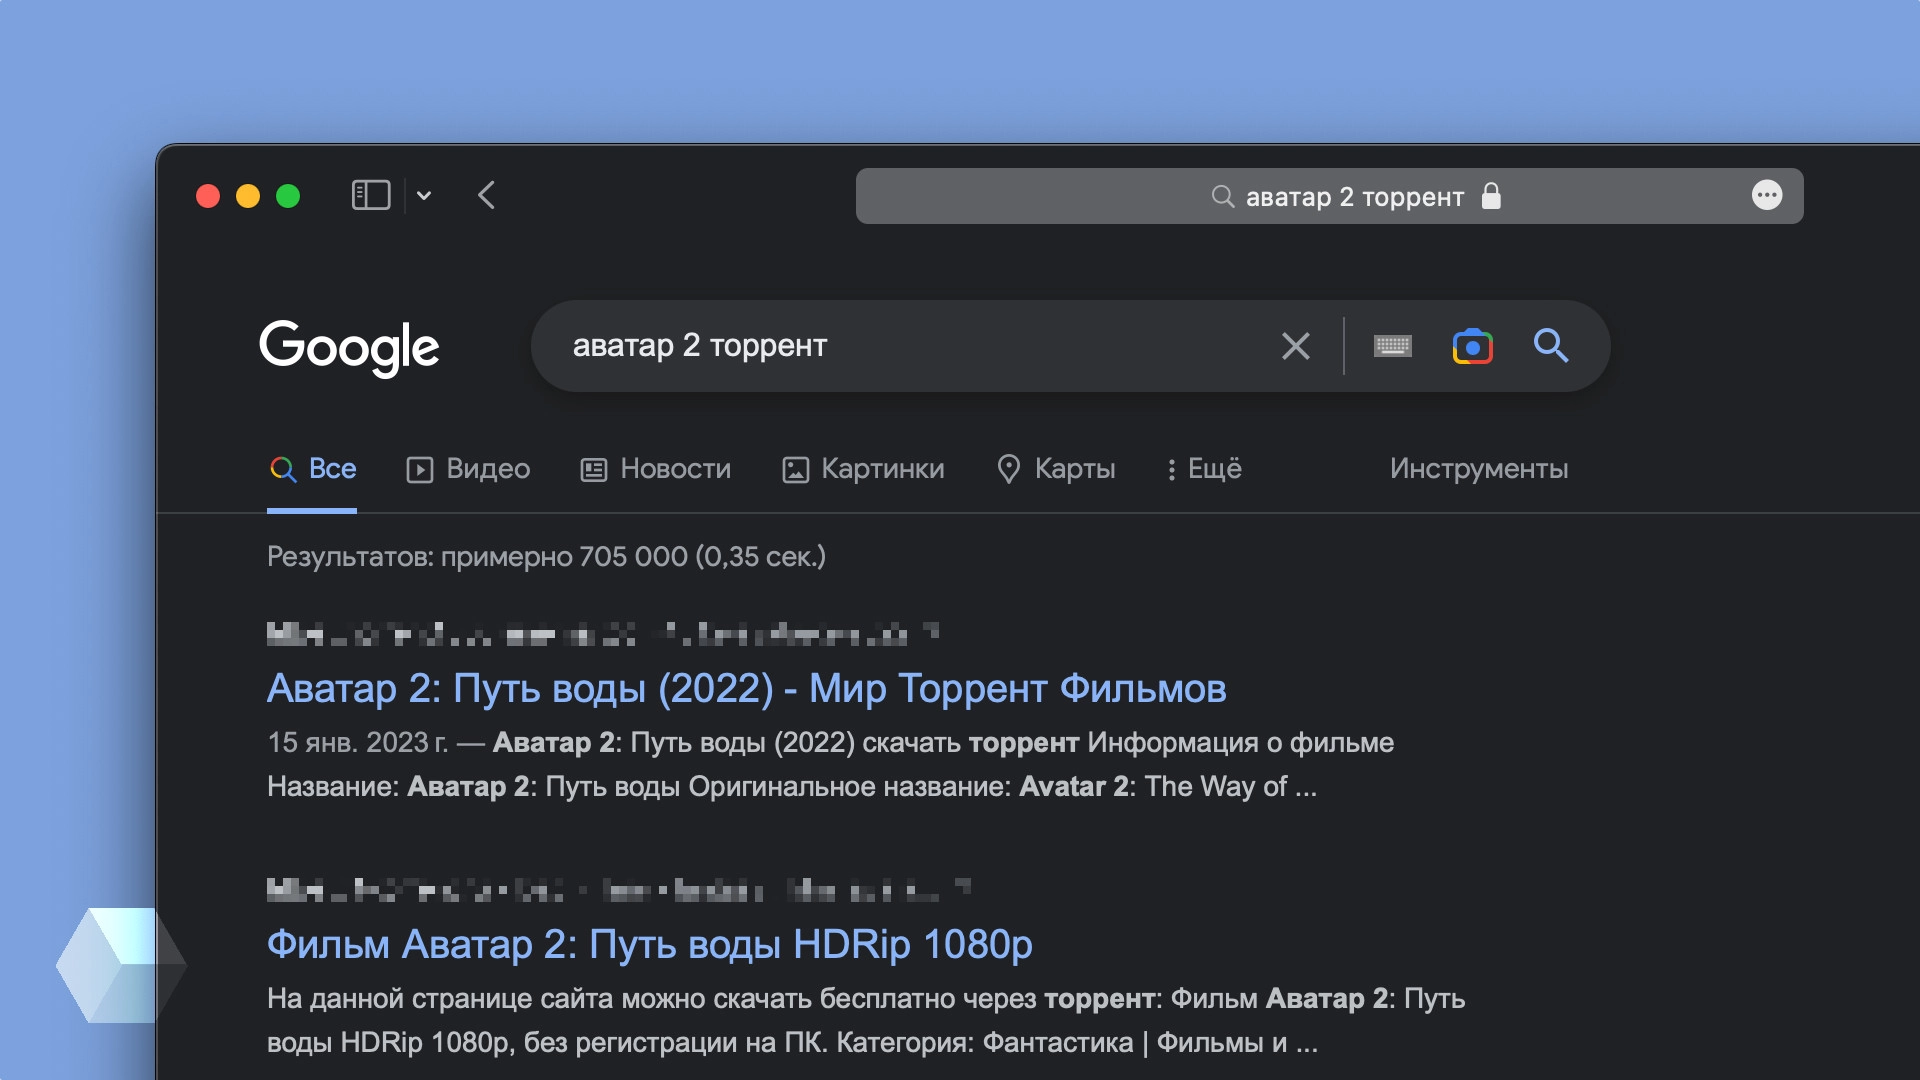The height and width of the screenshot is (1080, 1920).
Task: Click the results count text 705 000
Action: coord(633,557)
